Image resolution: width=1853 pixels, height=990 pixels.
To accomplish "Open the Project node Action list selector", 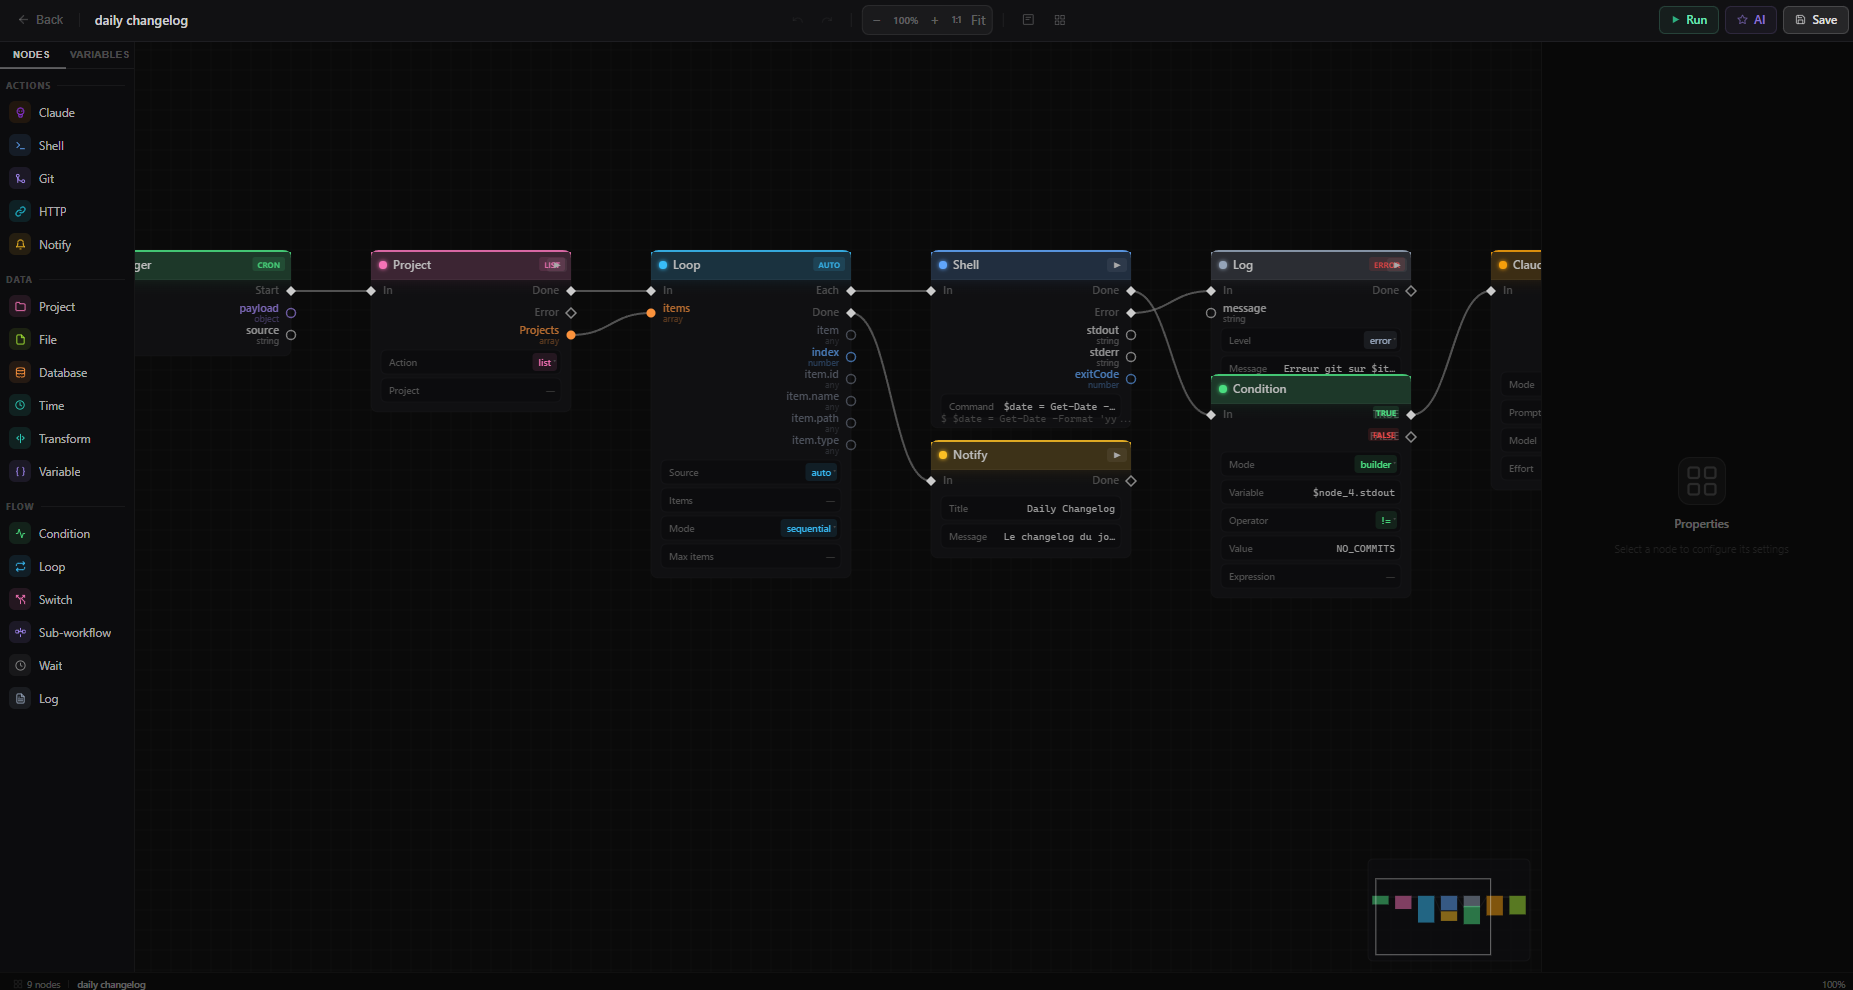I will [x=544, y=362].
